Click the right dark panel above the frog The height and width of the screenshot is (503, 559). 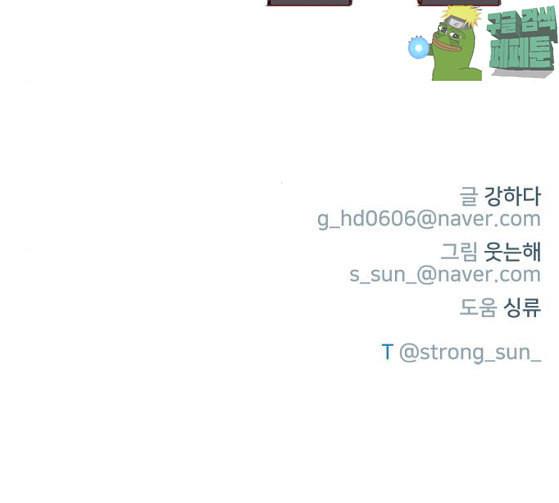click(x=459, y=3)
